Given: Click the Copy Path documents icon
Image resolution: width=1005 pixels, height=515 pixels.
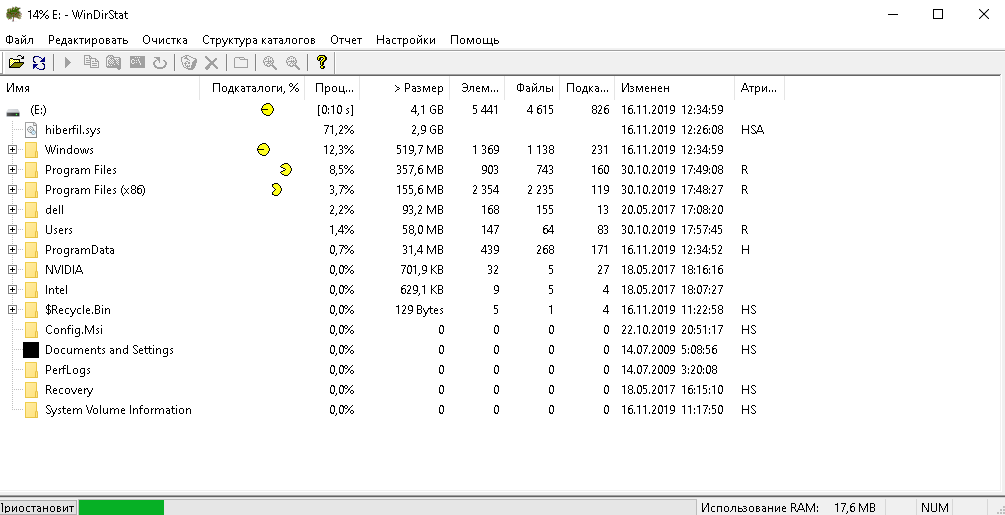Looking at the screenshot, I should (x=91, y=62).
